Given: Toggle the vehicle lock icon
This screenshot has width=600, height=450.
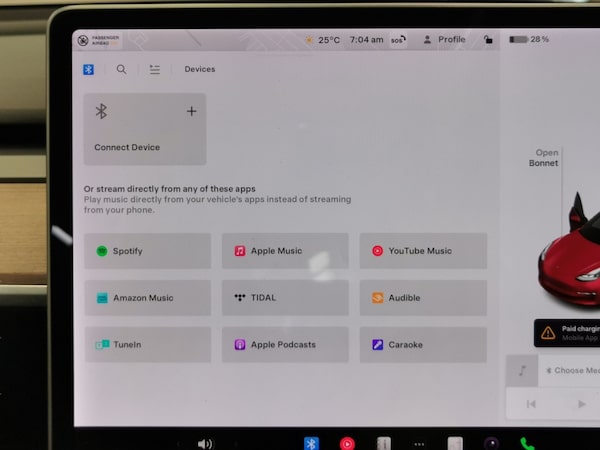Looking at the screenshot, I should pos(487,40).
